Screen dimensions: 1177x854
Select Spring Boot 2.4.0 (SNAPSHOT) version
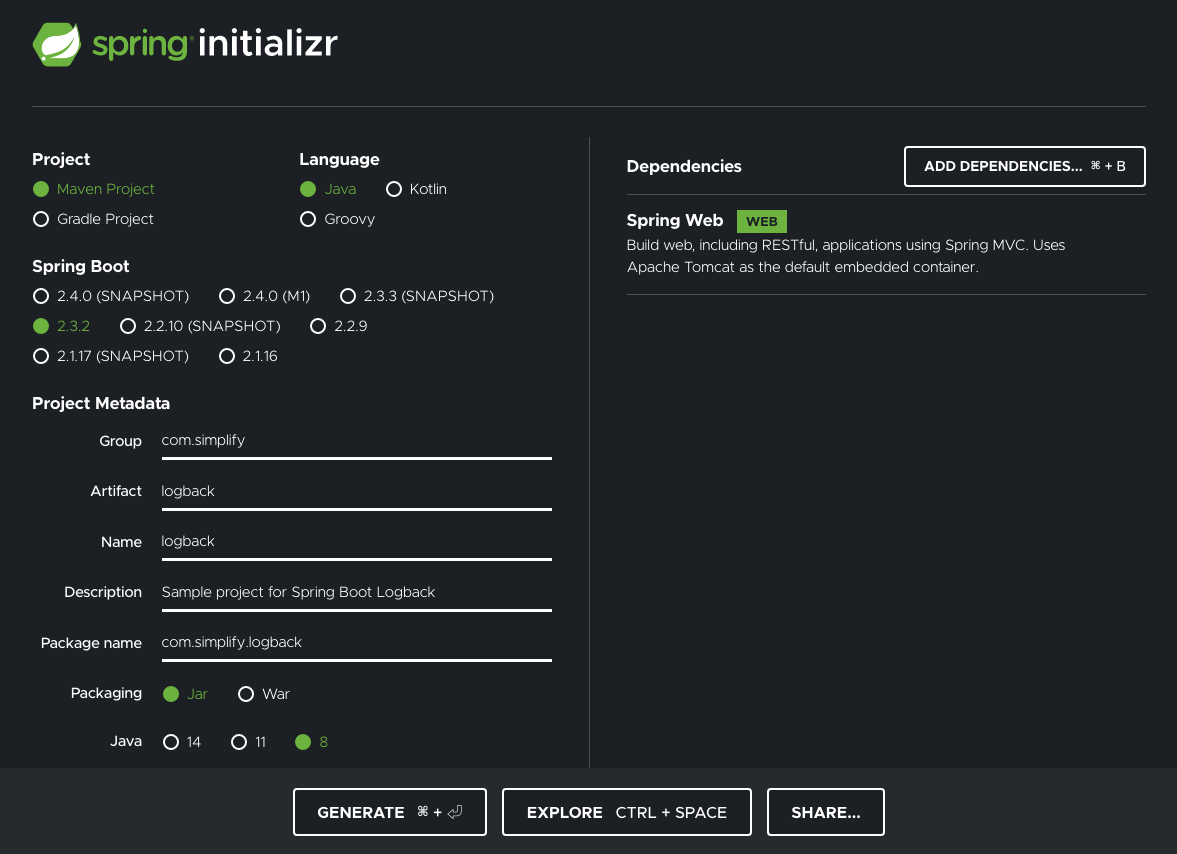point(41,296)
